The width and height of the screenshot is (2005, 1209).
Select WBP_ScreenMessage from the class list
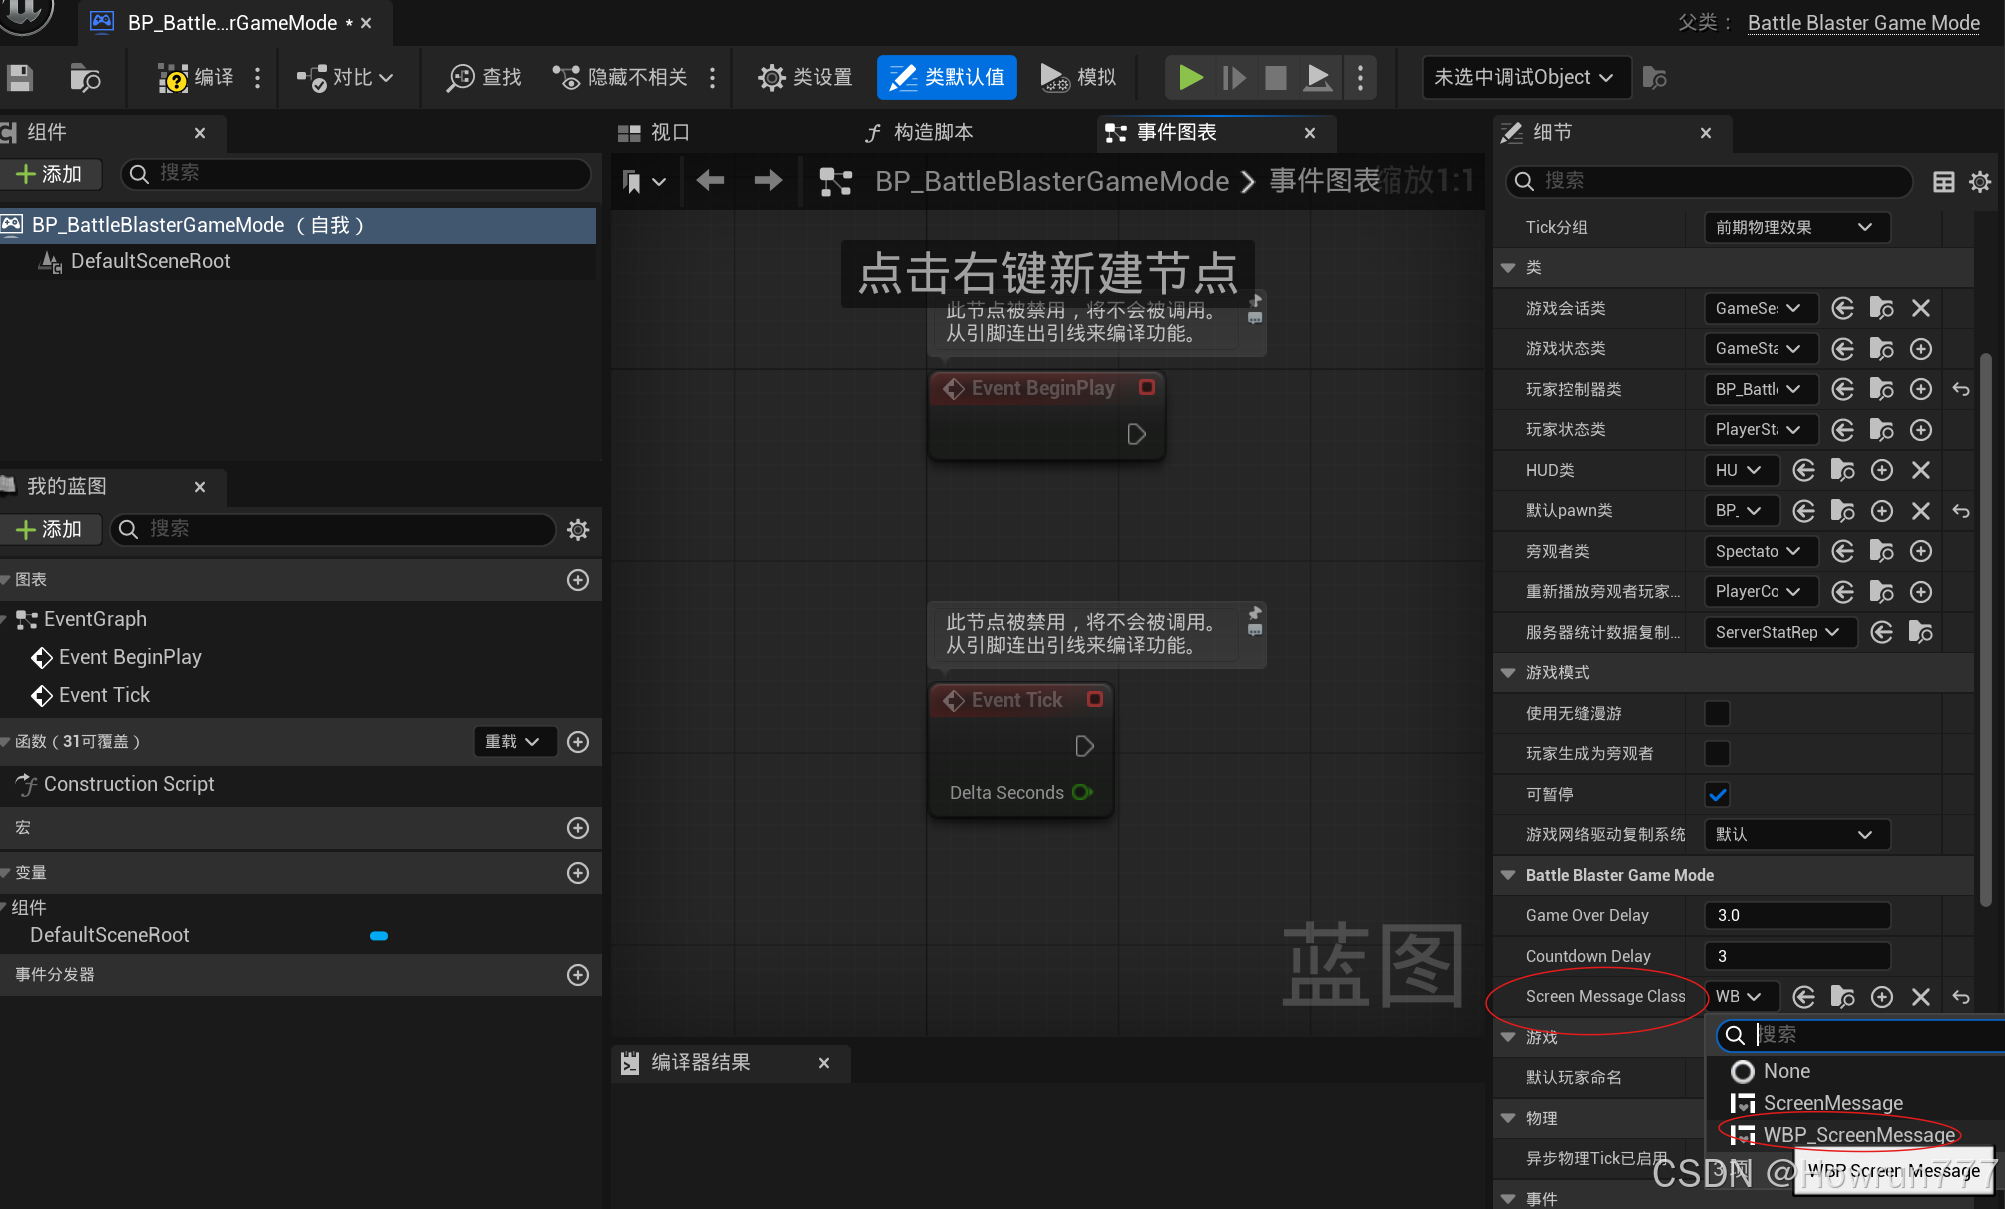pyautogui.click(x=1857, y=1135)
